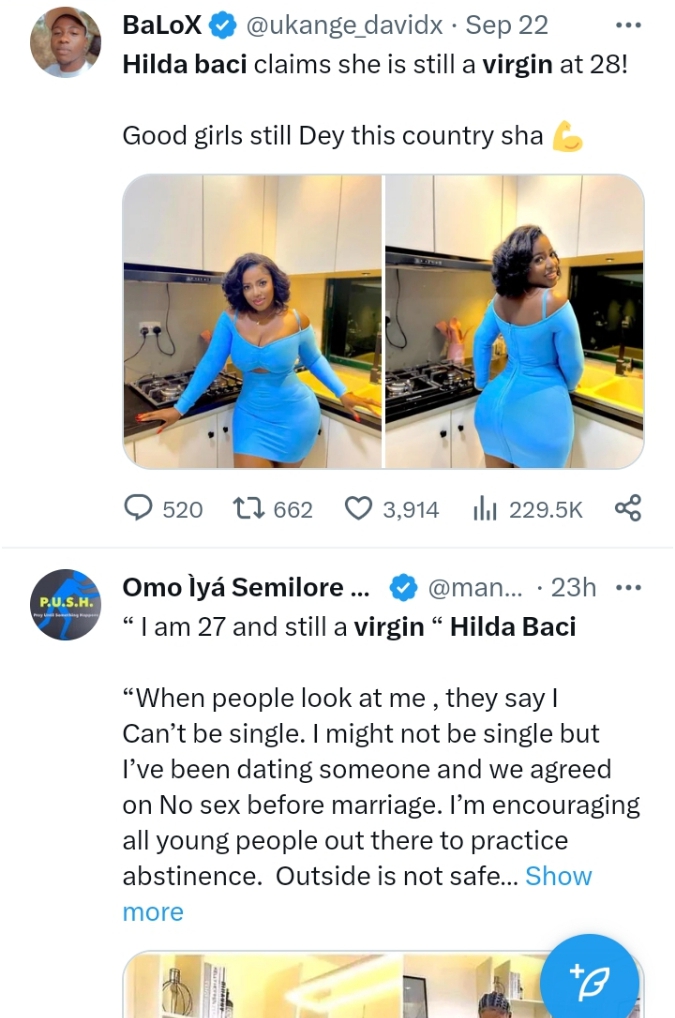Screen dimensions: 675x1018
Task: Retweet the BaLoX post
Action: point(246,509)
